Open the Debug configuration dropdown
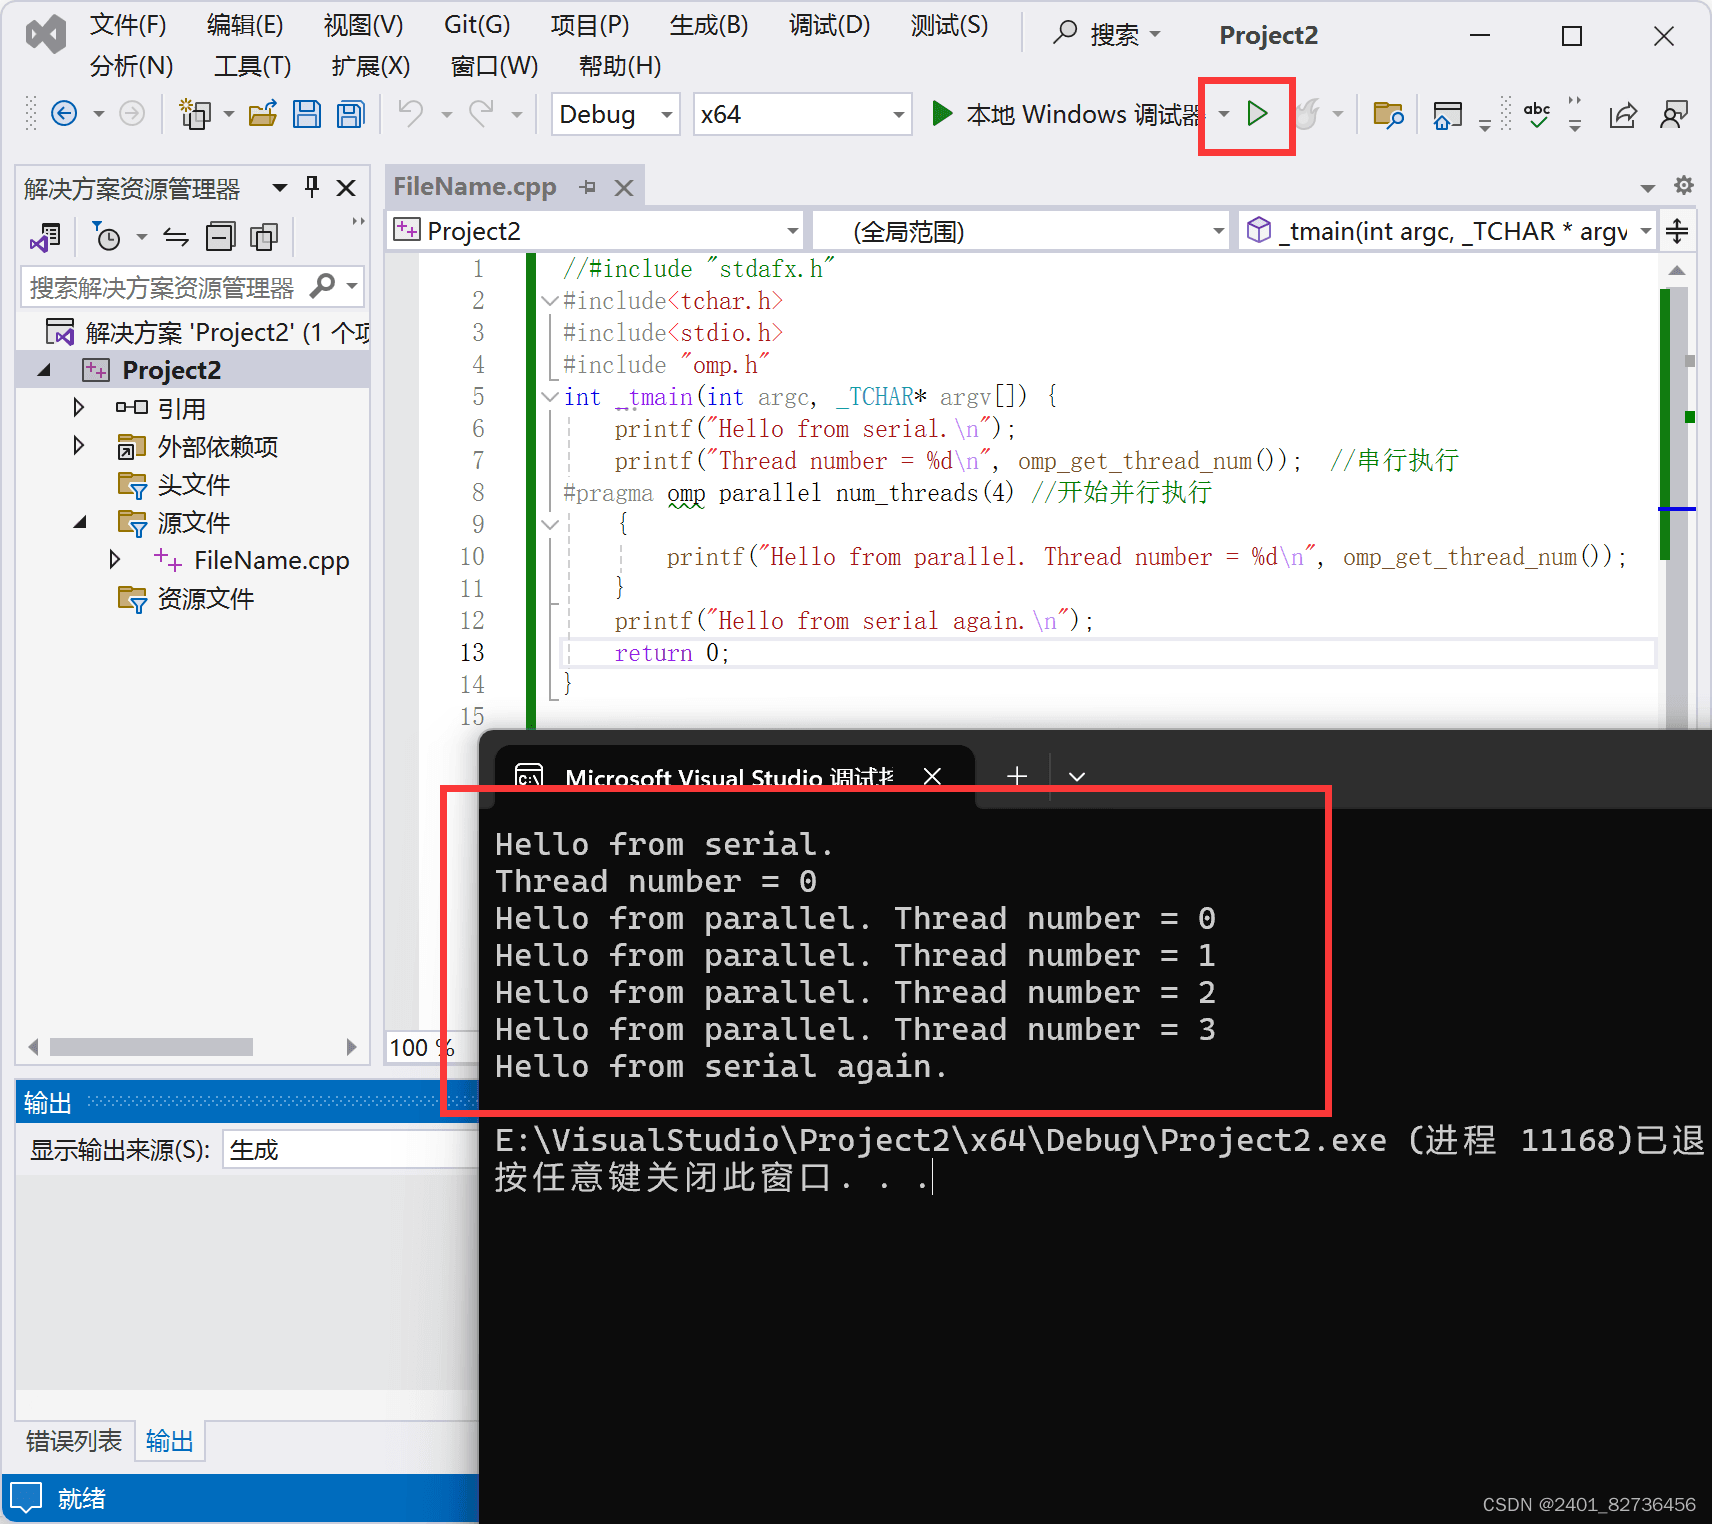Viewport: 1712px width, 1524px height. (615, 114)
